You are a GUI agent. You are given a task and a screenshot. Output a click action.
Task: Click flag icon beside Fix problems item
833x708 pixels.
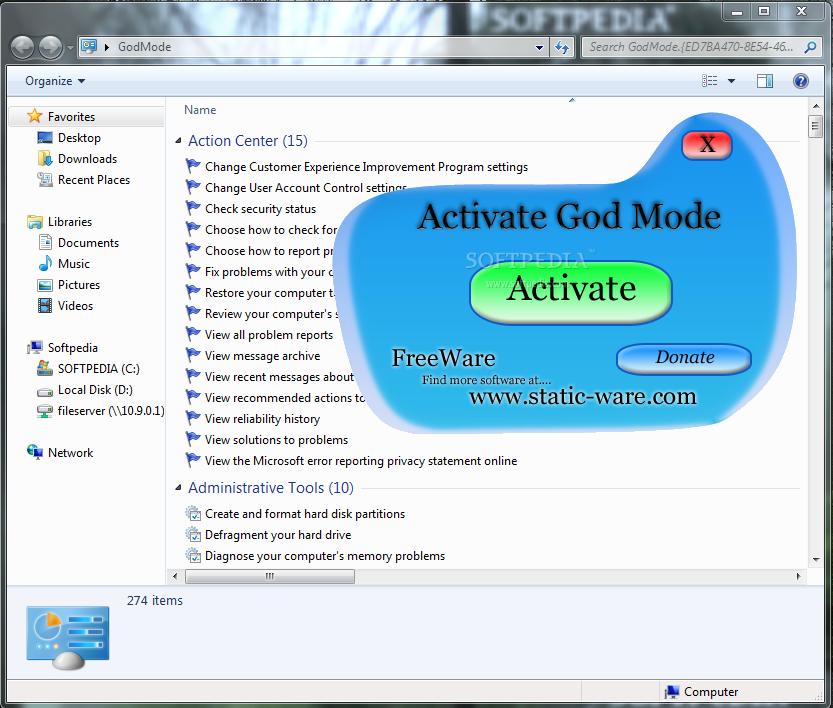(x=193, y=271)
